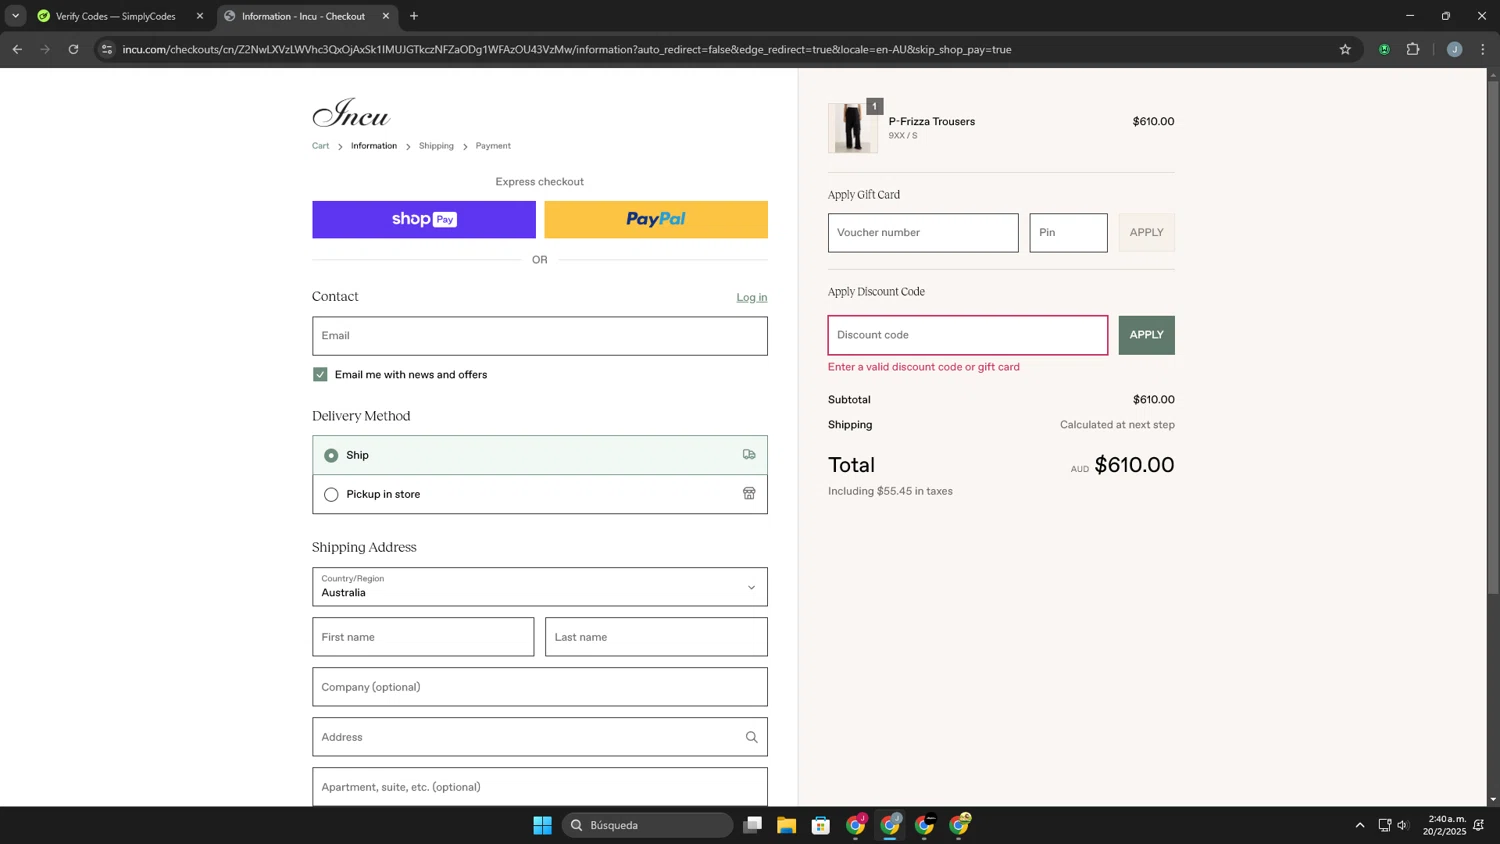Click the green extension icon
This screenshot has width=1500, height=844.
(1384, 49)
